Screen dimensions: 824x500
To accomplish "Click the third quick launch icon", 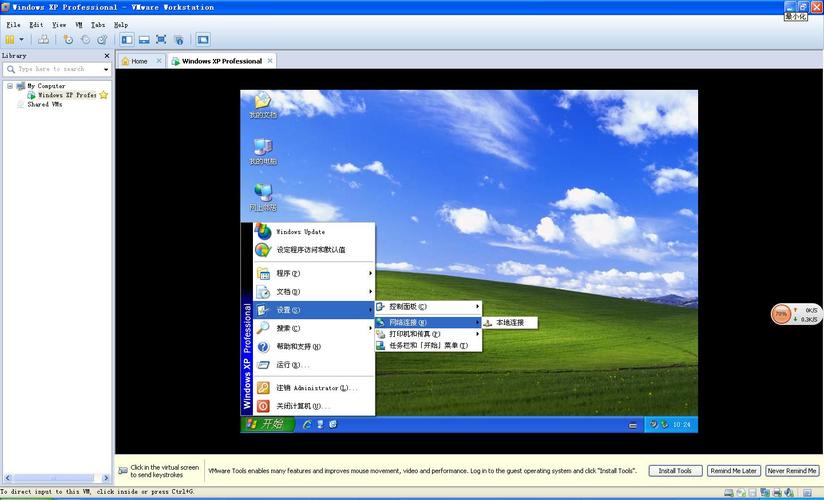I will 333,424.
